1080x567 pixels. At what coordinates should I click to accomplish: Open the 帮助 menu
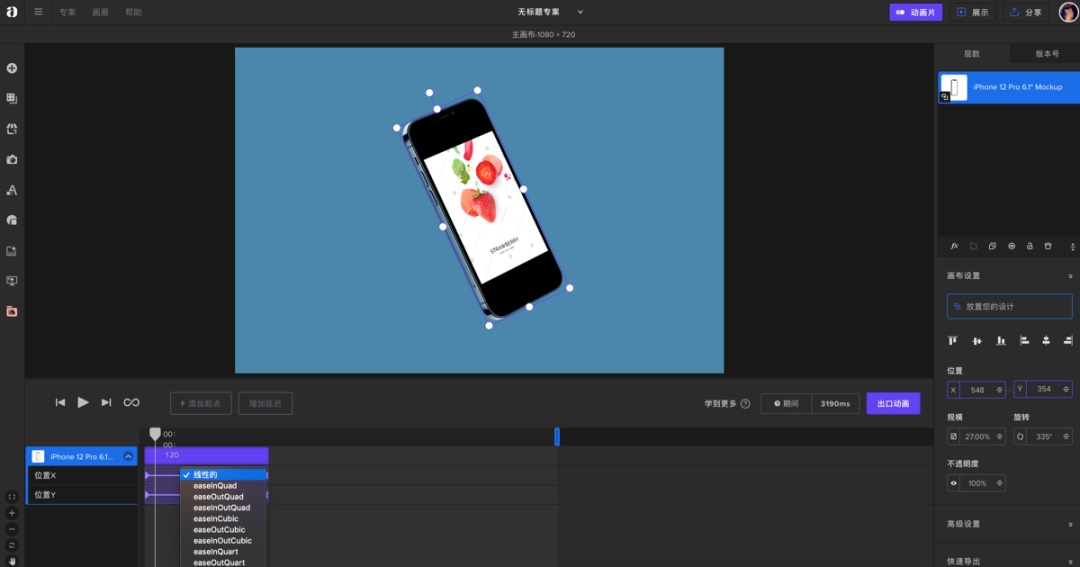pyautogui.click(x=134, y=12)
